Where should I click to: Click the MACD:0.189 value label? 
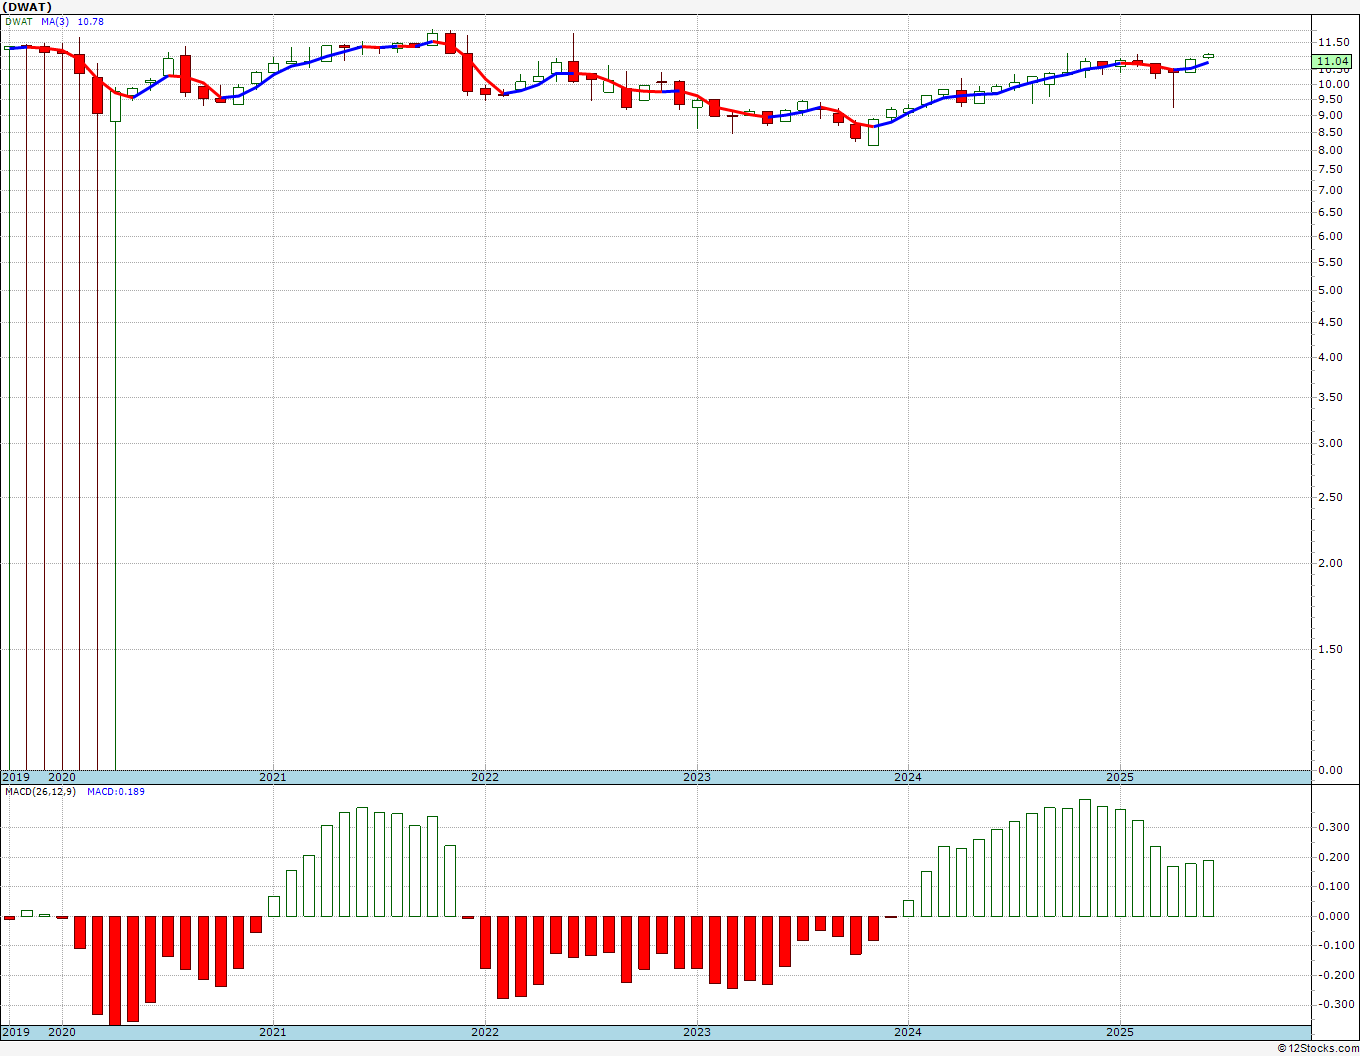click(116, 792)
